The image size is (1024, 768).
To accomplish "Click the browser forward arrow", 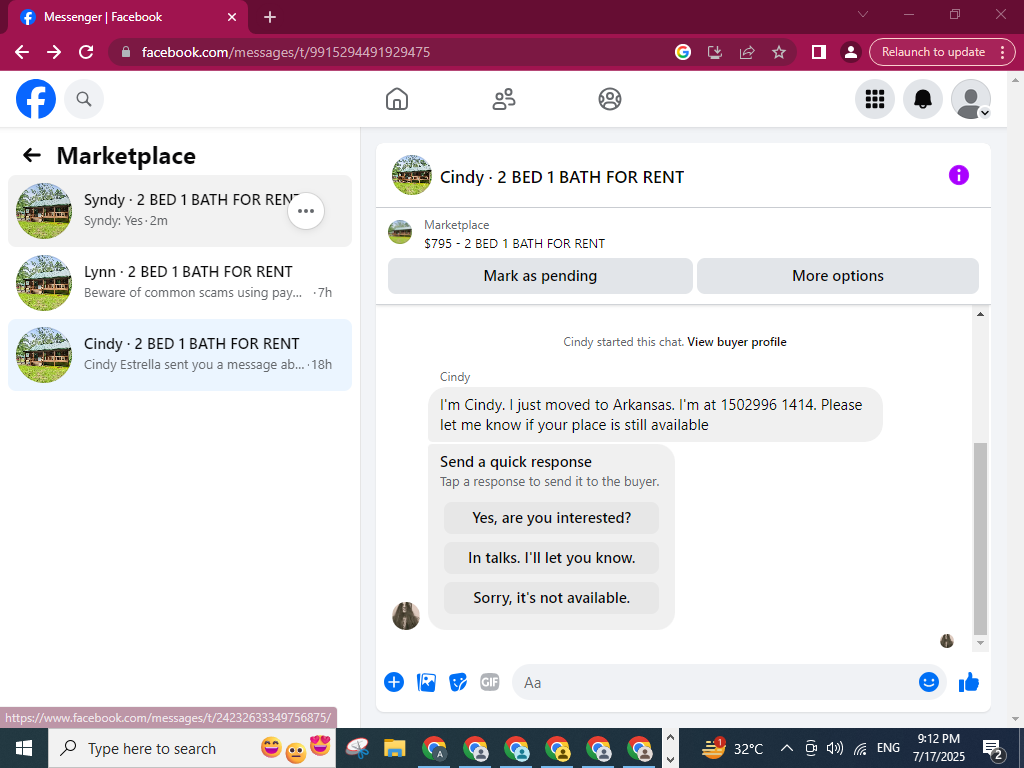I will 54,52.
